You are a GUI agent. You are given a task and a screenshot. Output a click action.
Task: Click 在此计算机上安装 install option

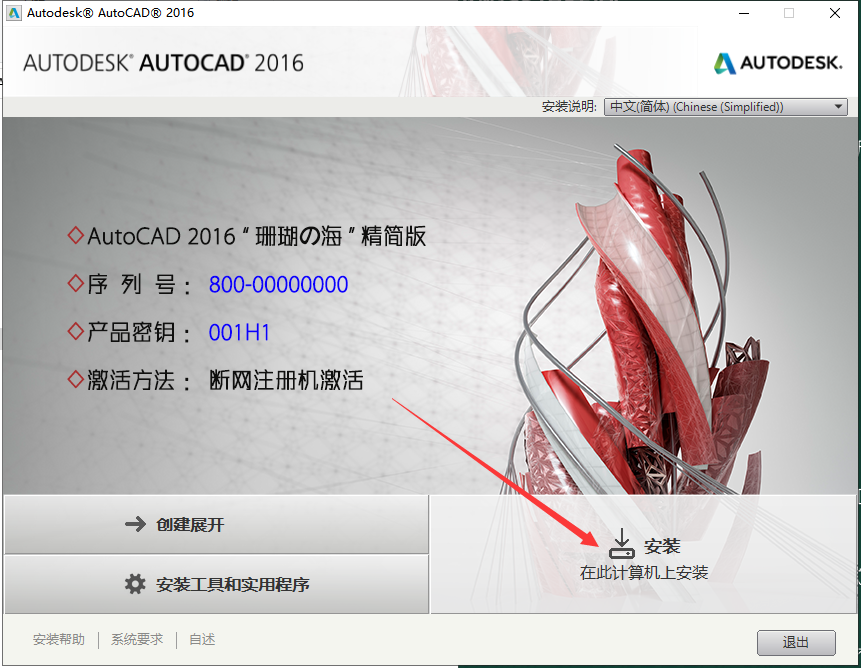644,554
